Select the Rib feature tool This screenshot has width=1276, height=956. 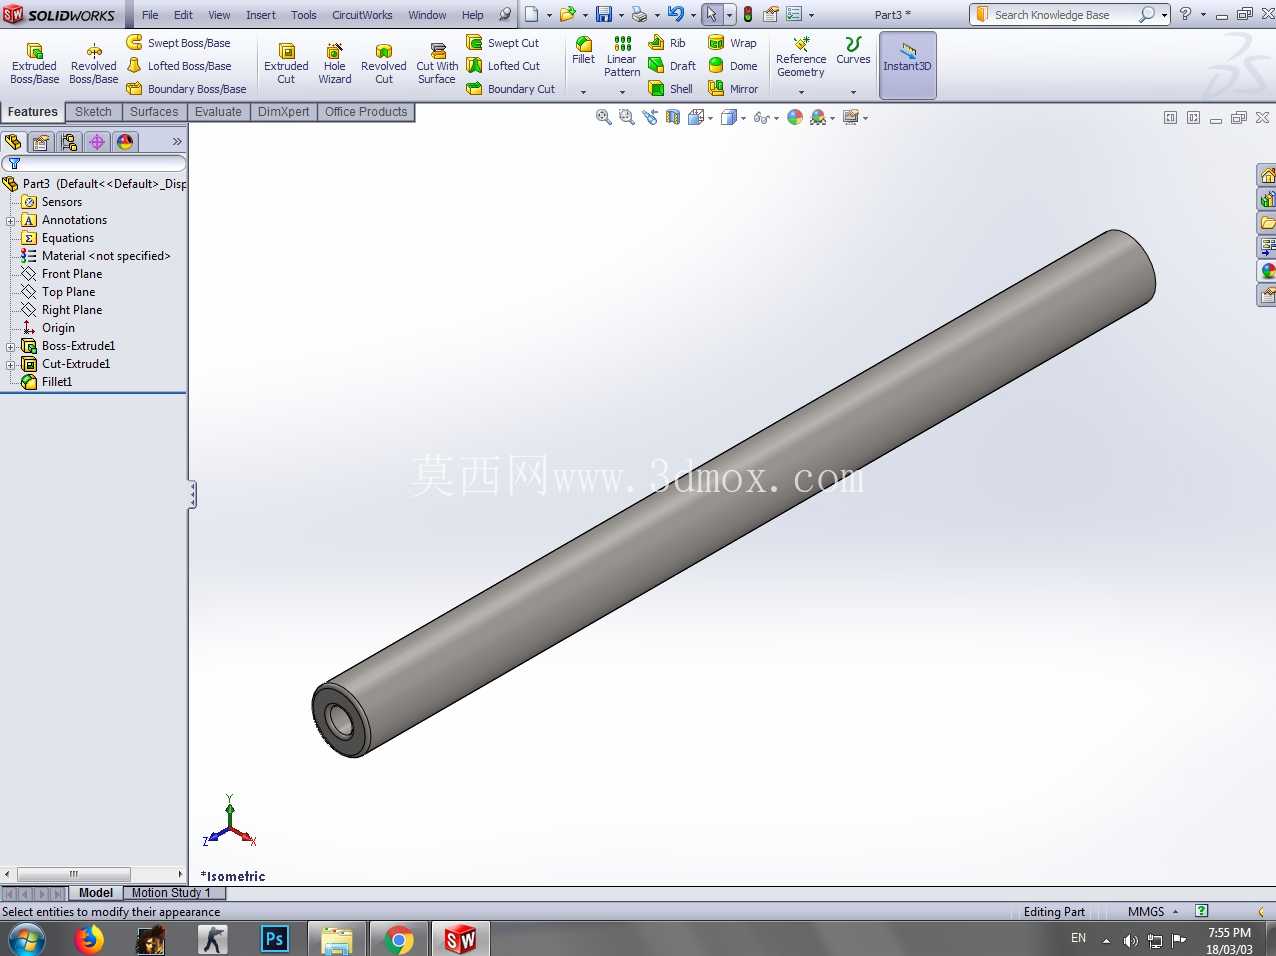click(x=667, y=43)
